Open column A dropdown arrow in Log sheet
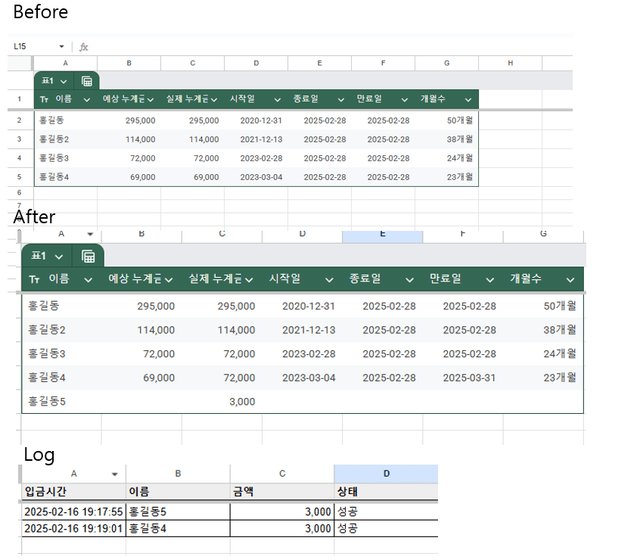This screenshot has height=560, width=640. [x=114, y=473]
